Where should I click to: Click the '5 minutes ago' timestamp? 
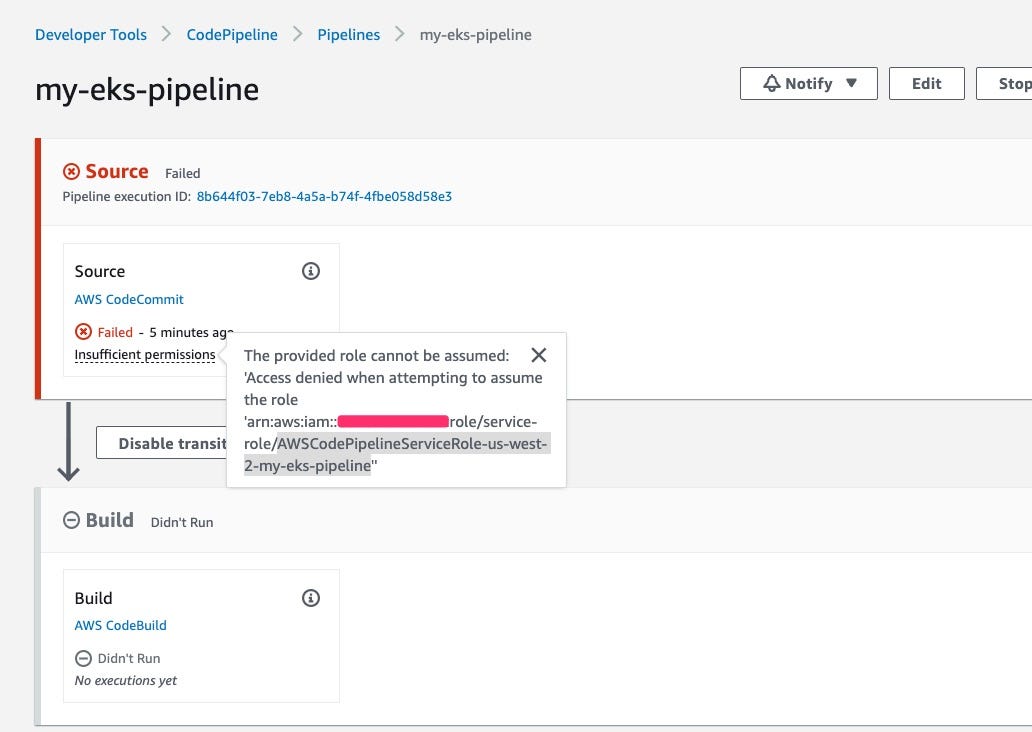pos(191,332)
